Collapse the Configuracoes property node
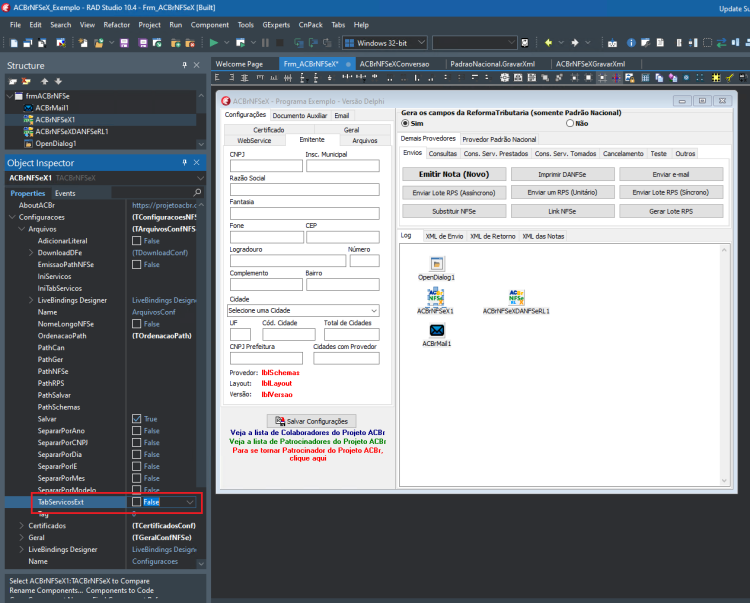 click(12, 217)
